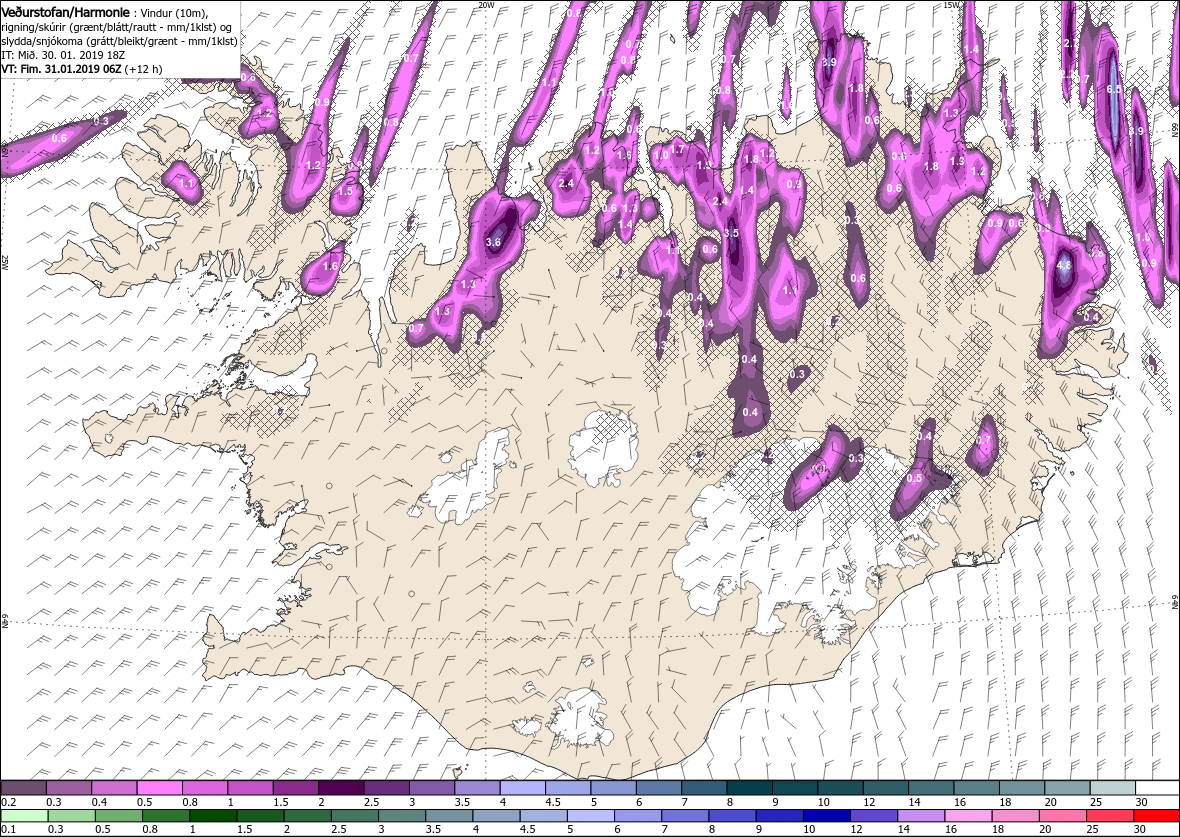Select the darkest green swatch labeled 1 in the lower legend row
The image size is (1180, 837).
click(x=213, y=815)
